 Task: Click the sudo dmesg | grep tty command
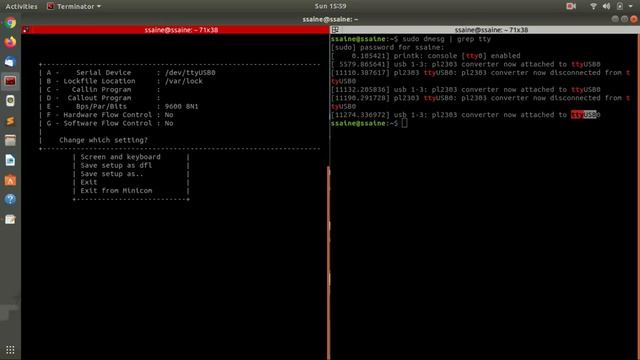pyautogui.click(x=446, y=39)
